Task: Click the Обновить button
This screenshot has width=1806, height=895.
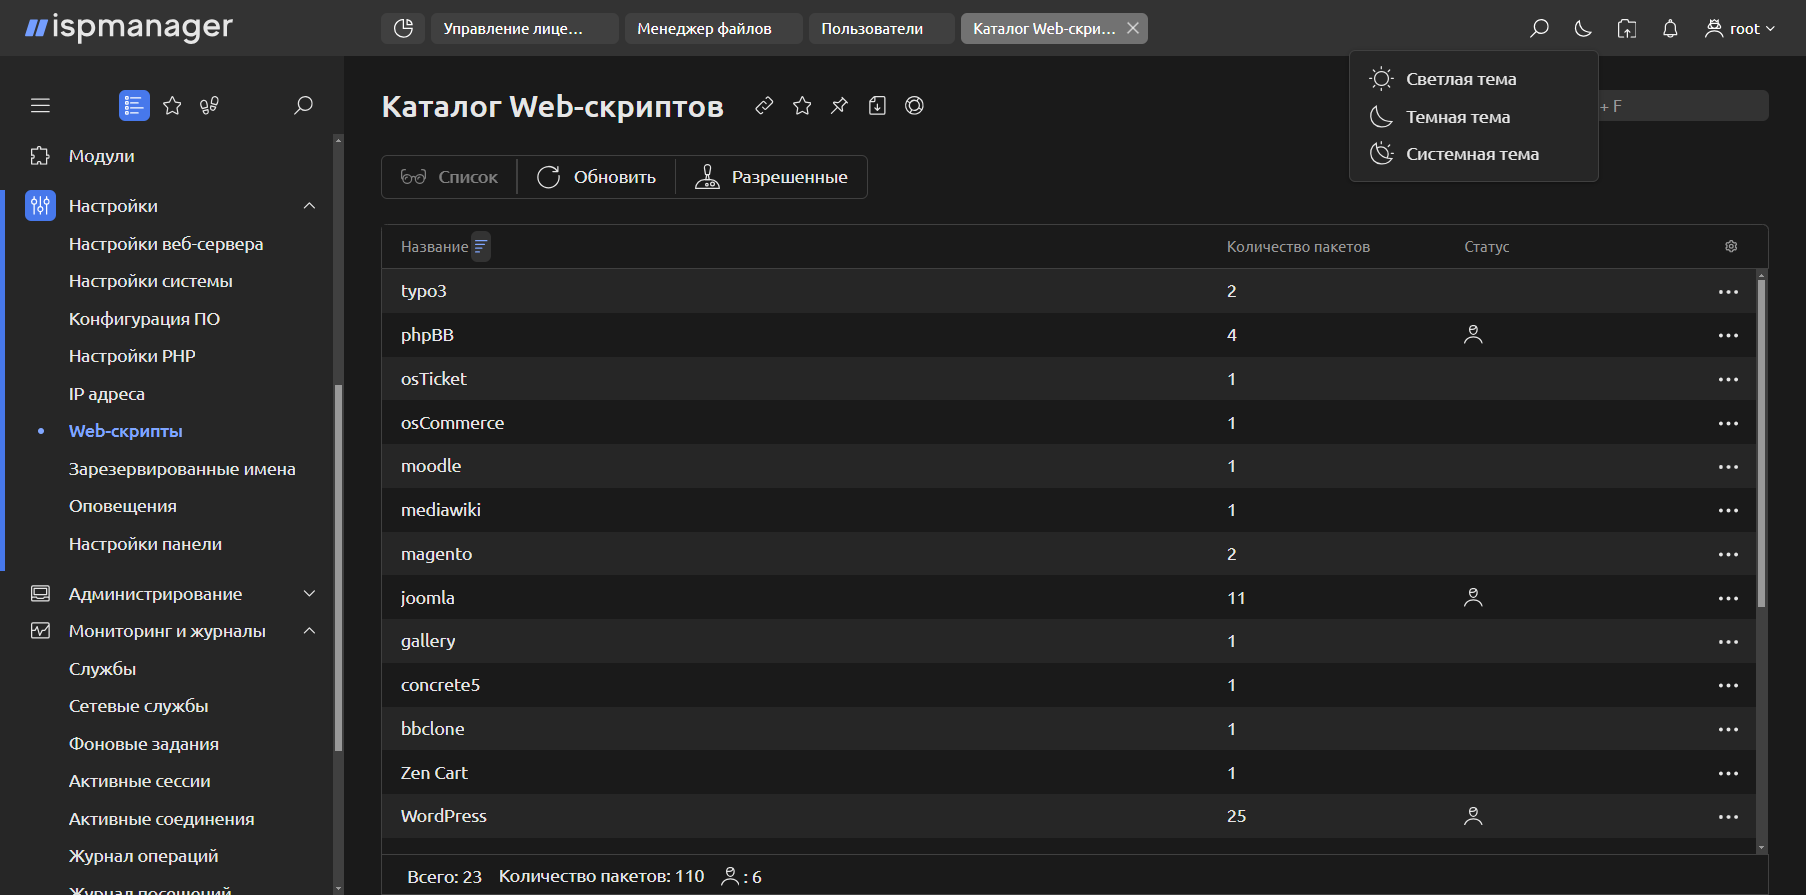Action: [597, 177]
